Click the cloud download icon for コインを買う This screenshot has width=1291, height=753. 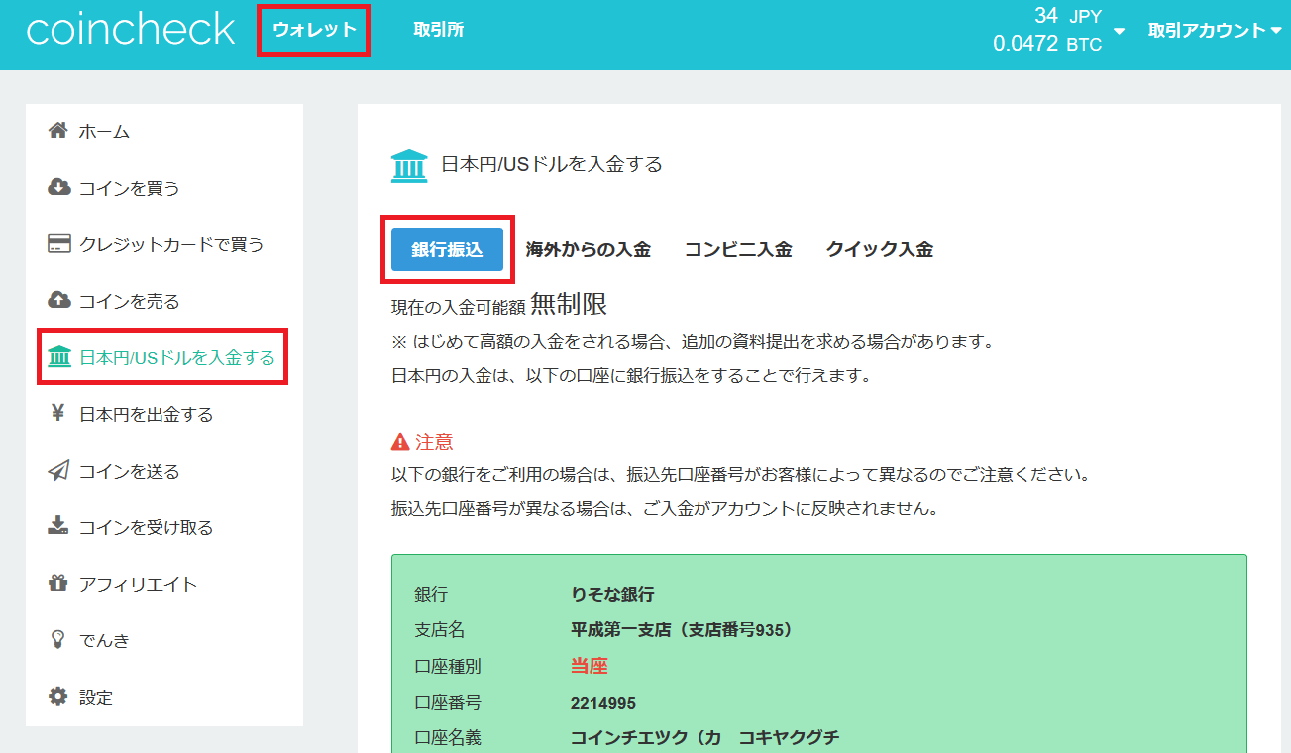pos(59,188)
